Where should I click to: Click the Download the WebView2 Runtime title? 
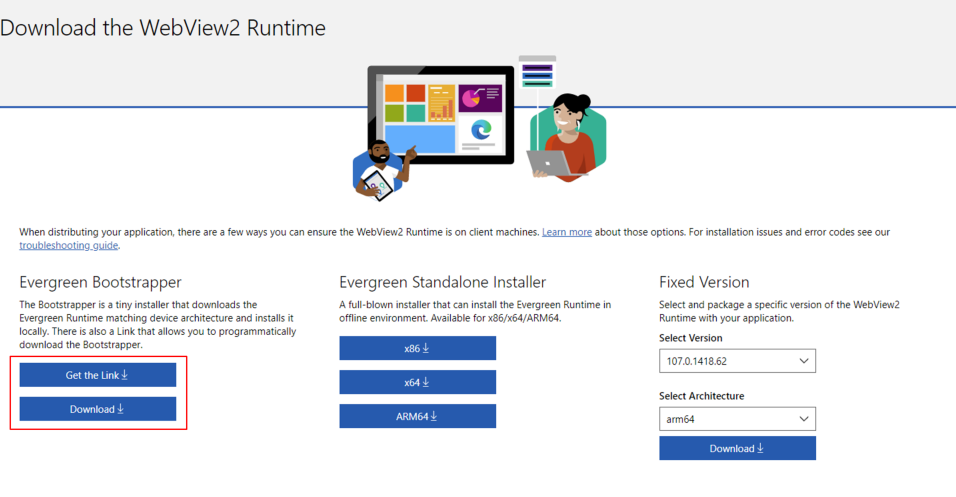163,28
